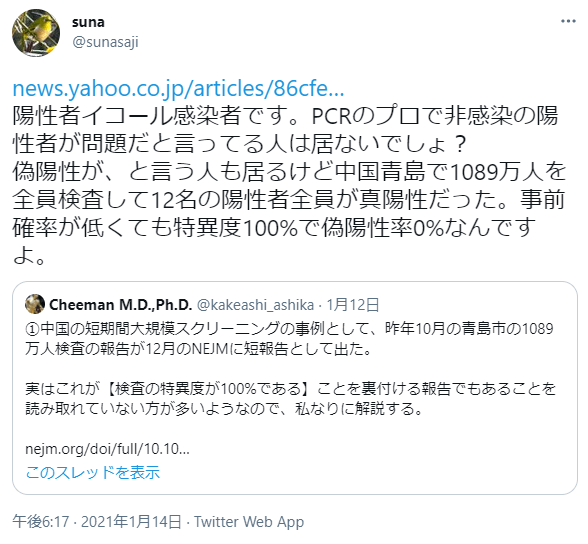Click the quoted line about 検査の特異度が100%
Image resolution: width=588 pixels, height=544 pixels.
[x=290, y=389]
